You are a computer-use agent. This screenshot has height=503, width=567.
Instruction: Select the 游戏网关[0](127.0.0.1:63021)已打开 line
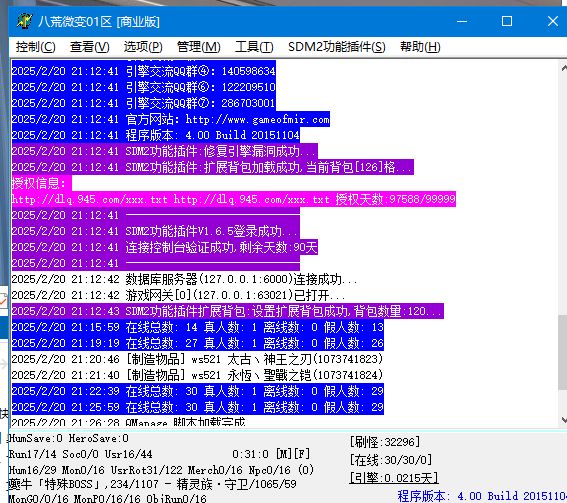pos(178,295)
